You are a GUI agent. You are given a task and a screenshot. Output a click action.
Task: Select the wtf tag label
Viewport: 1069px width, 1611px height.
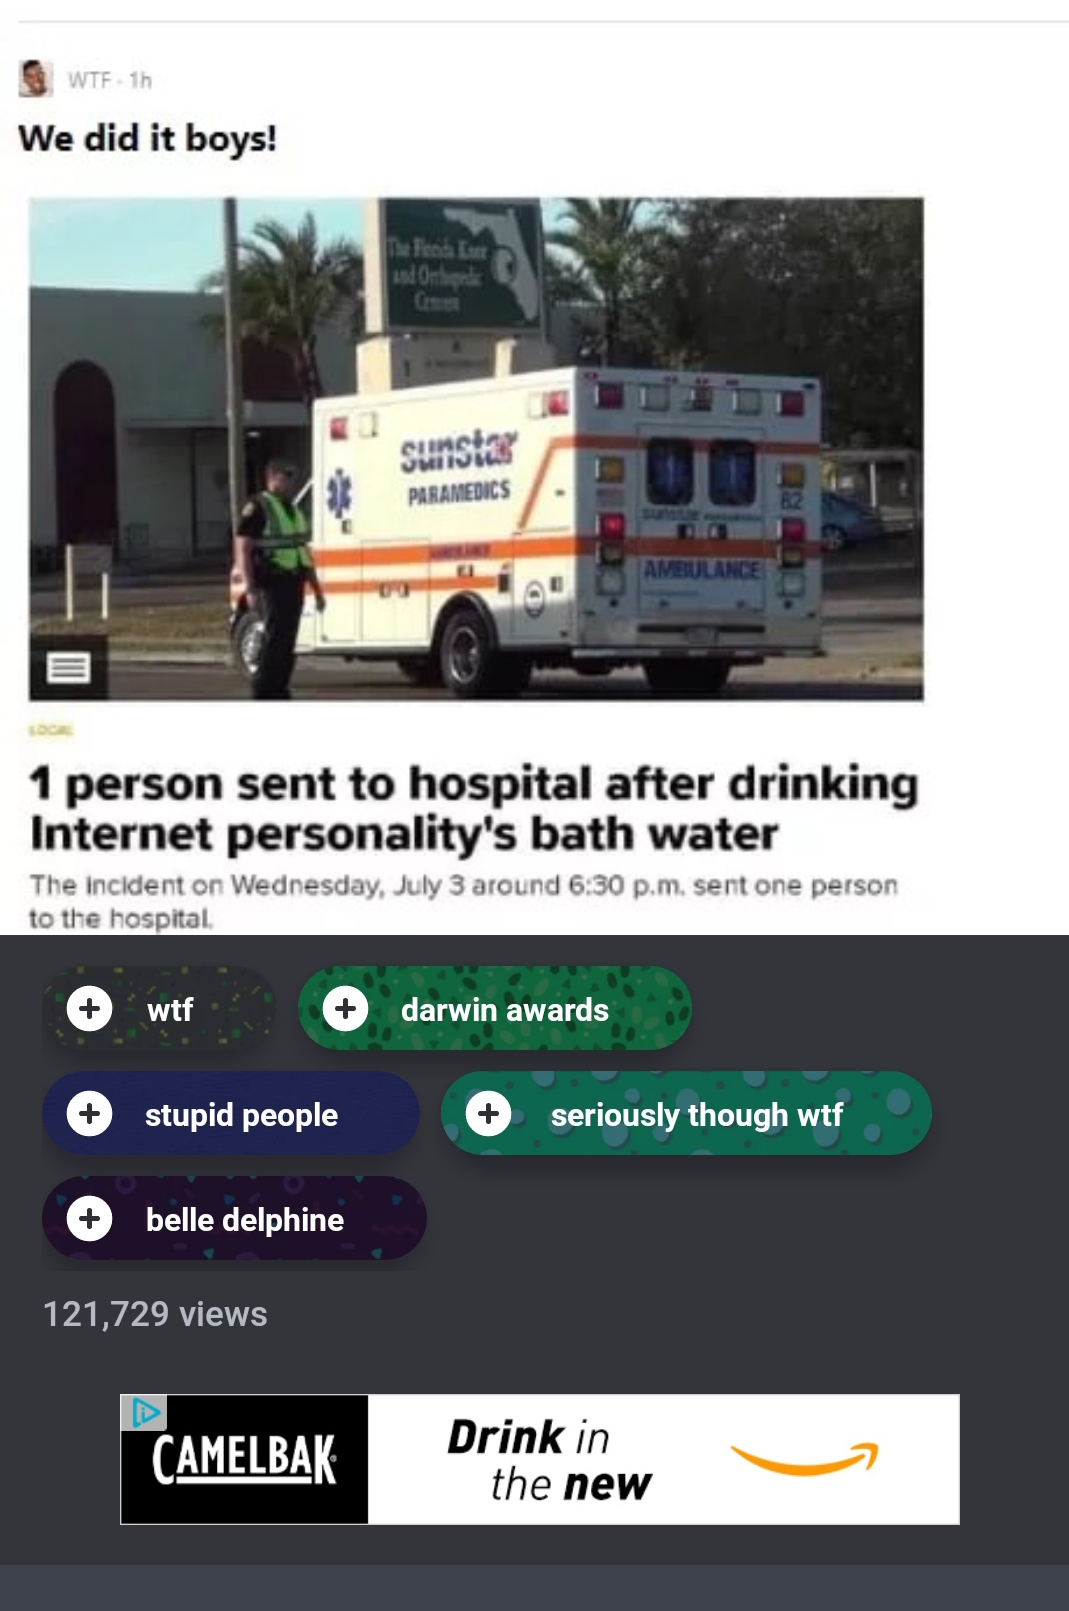click(170, 1010)
